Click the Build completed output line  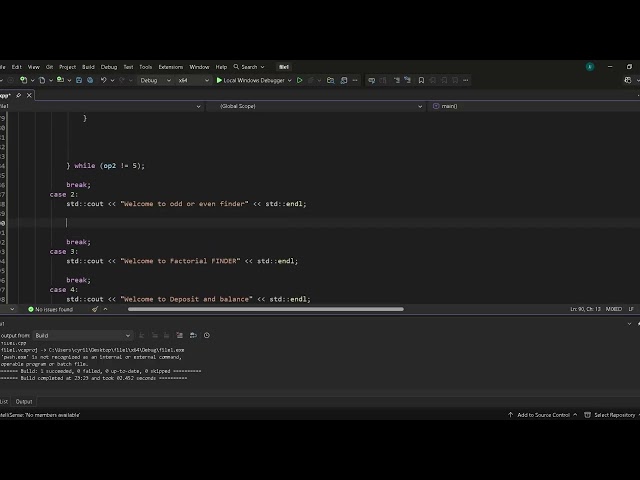coord(93,378)
